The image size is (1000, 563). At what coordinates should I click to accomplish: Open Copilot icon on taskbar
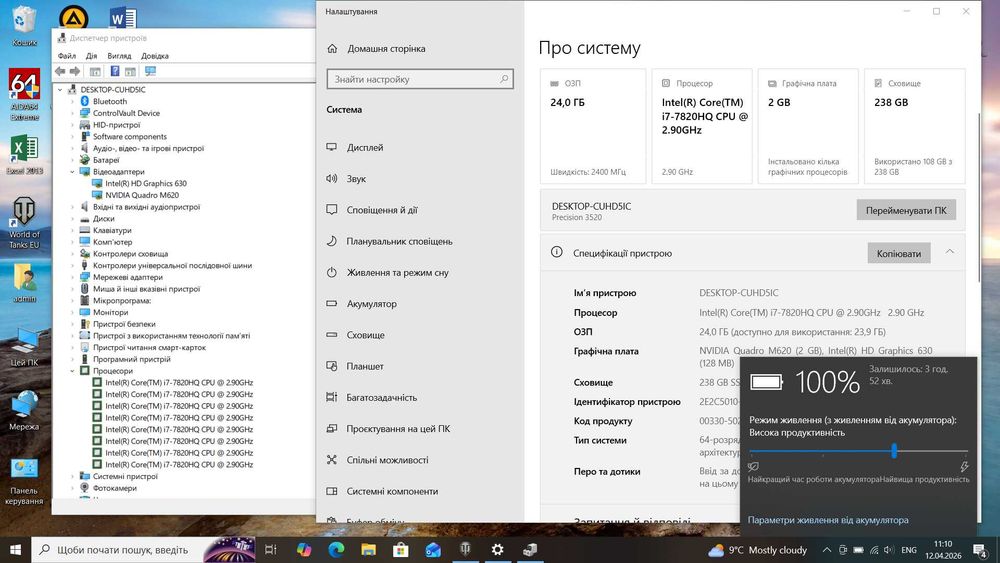coord(304,550)
